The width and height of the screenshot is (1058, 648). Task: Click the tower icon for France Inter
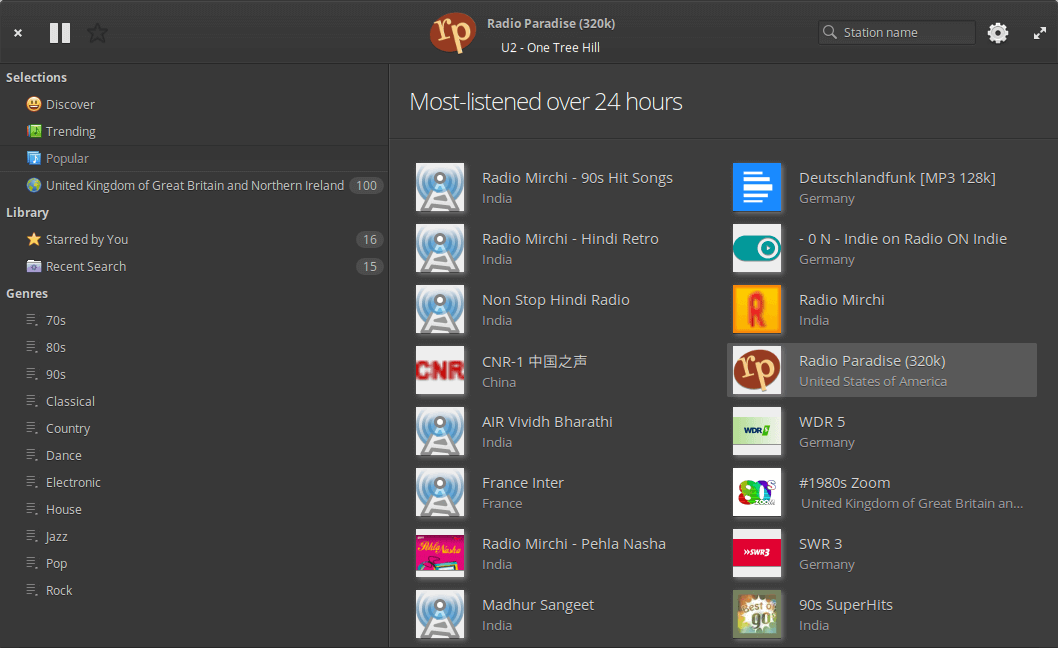click(440, 492)
